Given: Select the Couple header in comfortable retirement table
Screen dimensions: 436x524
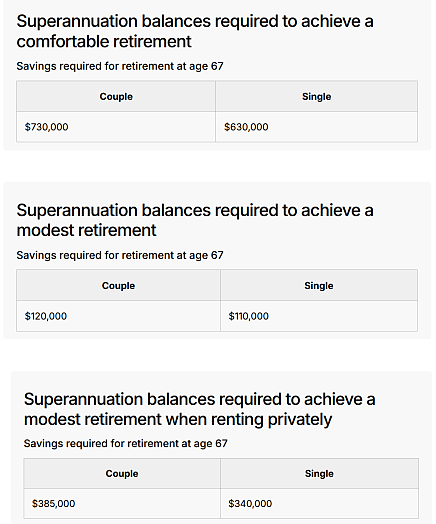Looking at the screenshot, I should [x=116, y=97].
